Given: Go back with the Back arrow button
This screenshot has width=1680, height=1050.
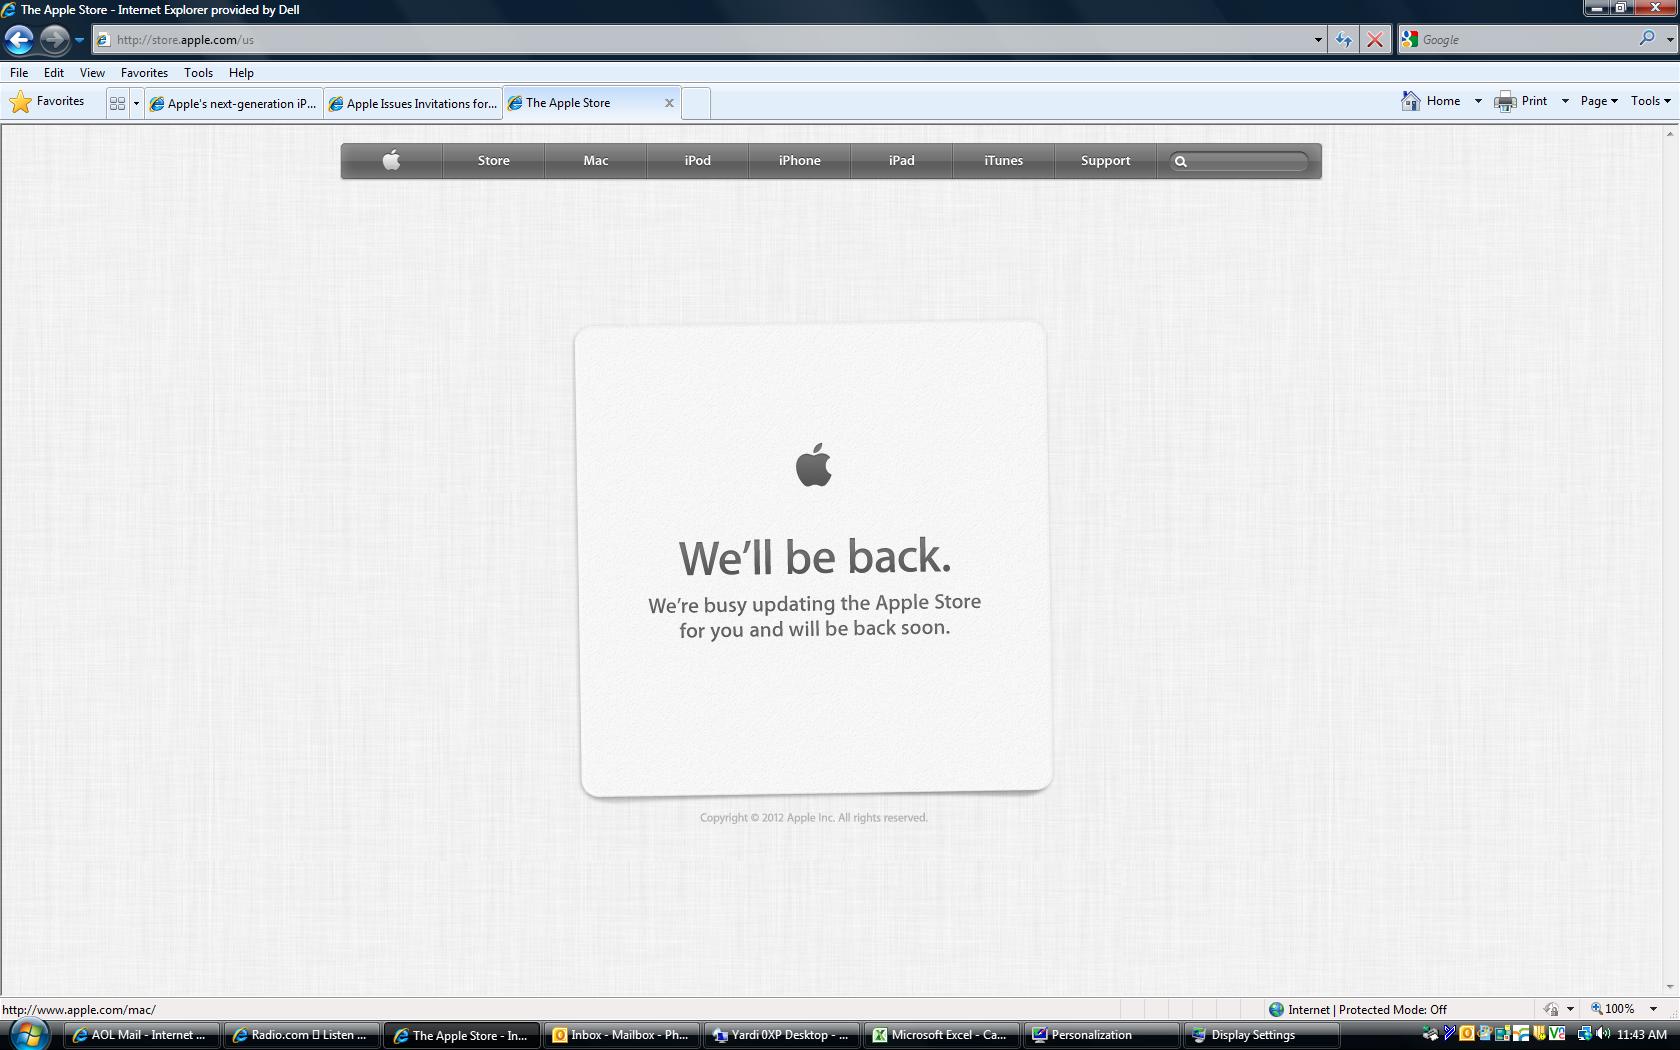Looking at the screenshot, I should [x=19, y=40].
